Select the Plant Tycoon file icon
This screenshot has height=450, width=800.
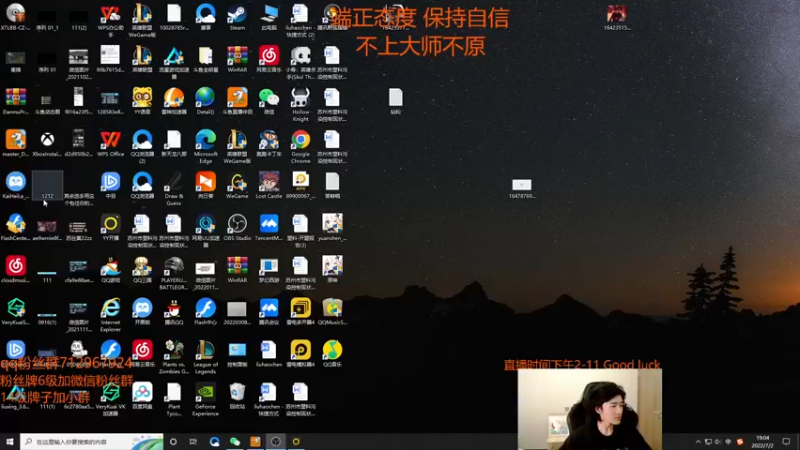[x=173, y=397]
